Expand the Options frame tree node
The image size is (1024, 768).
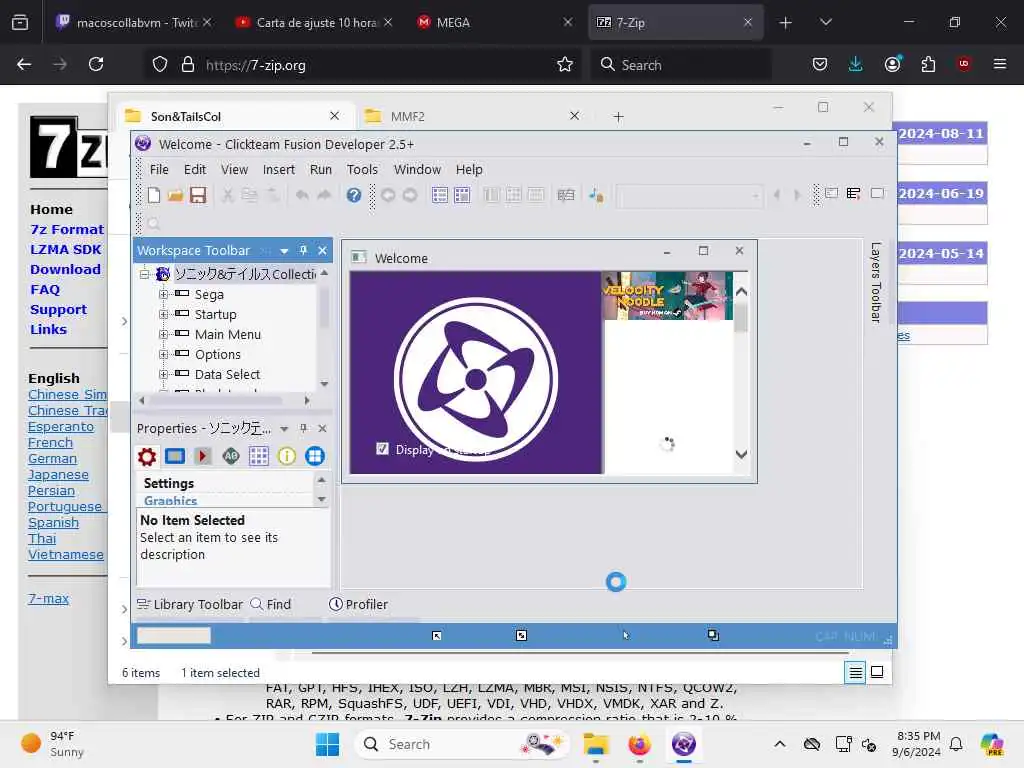pos(163,354)
